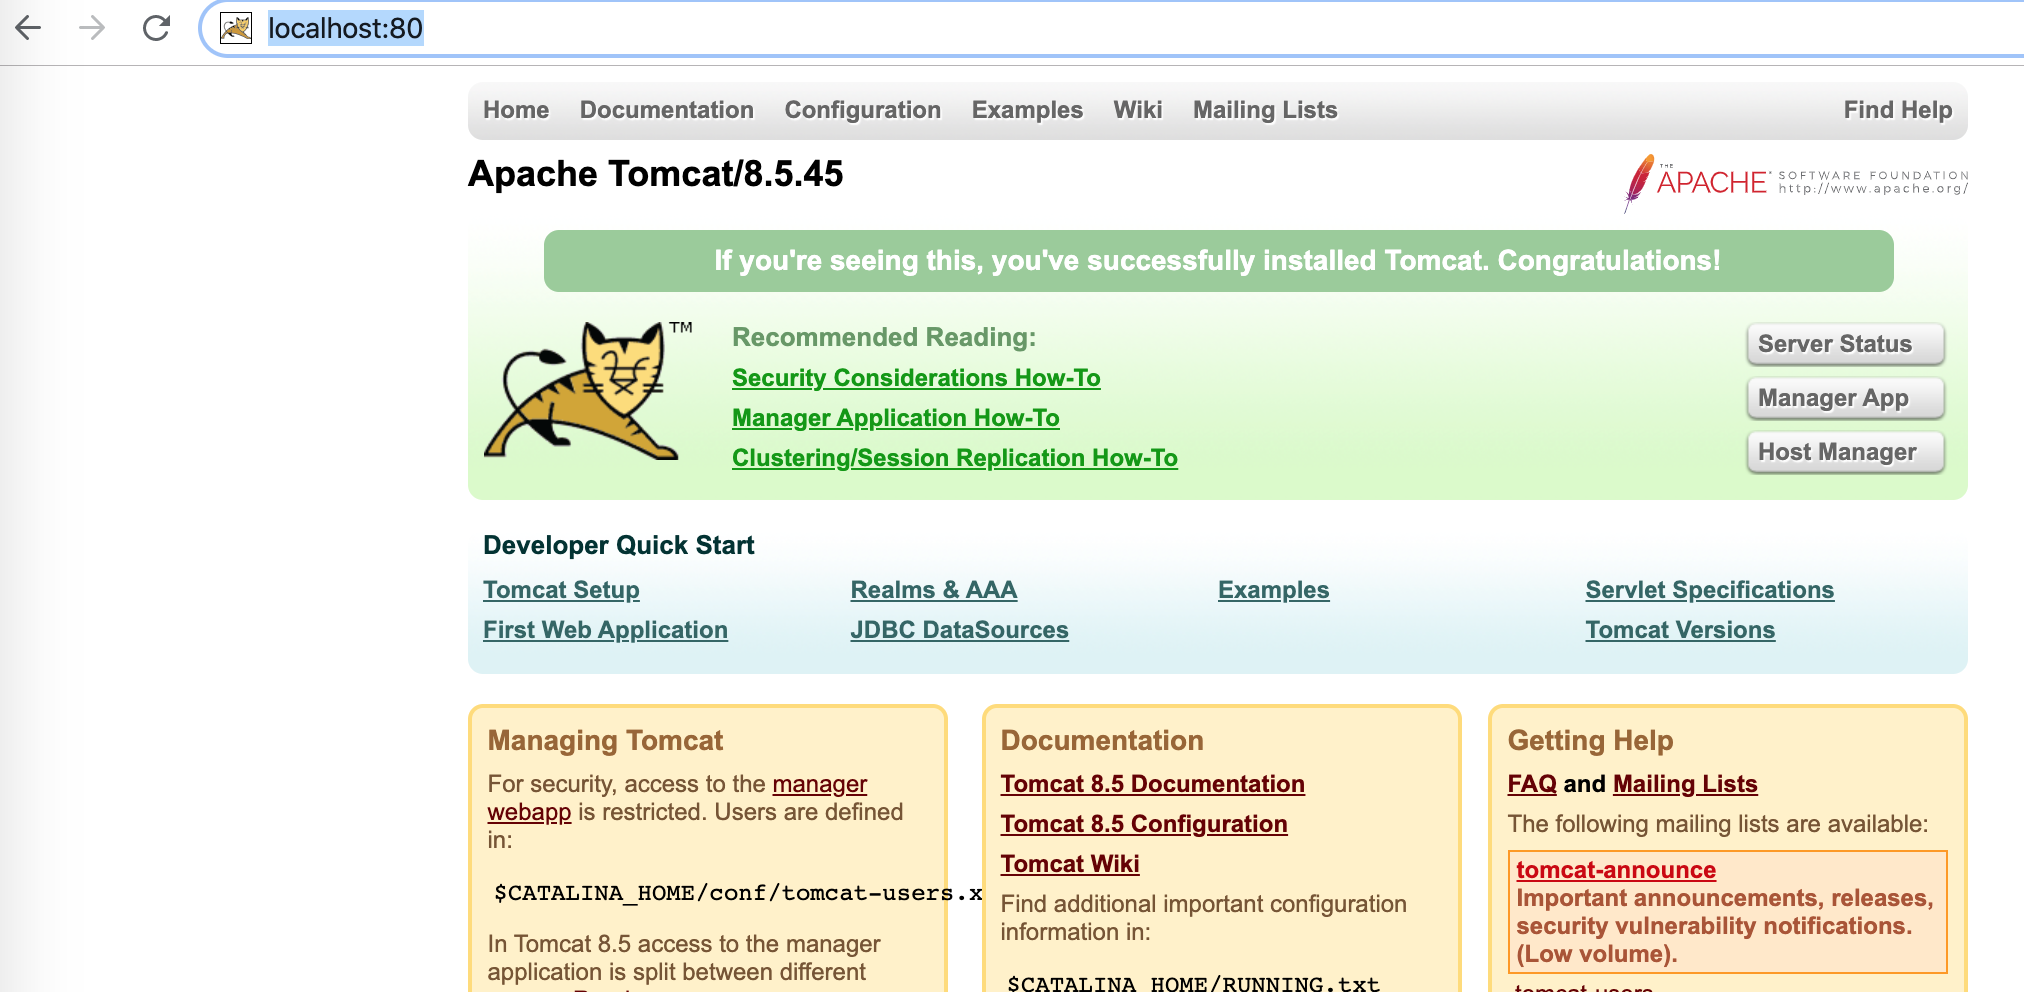The height and width of the screenshot is (992, 2024).
Task: Open Examples link under Developer Quick Start
Action: pyautogui.click(x=1274, y=590)
